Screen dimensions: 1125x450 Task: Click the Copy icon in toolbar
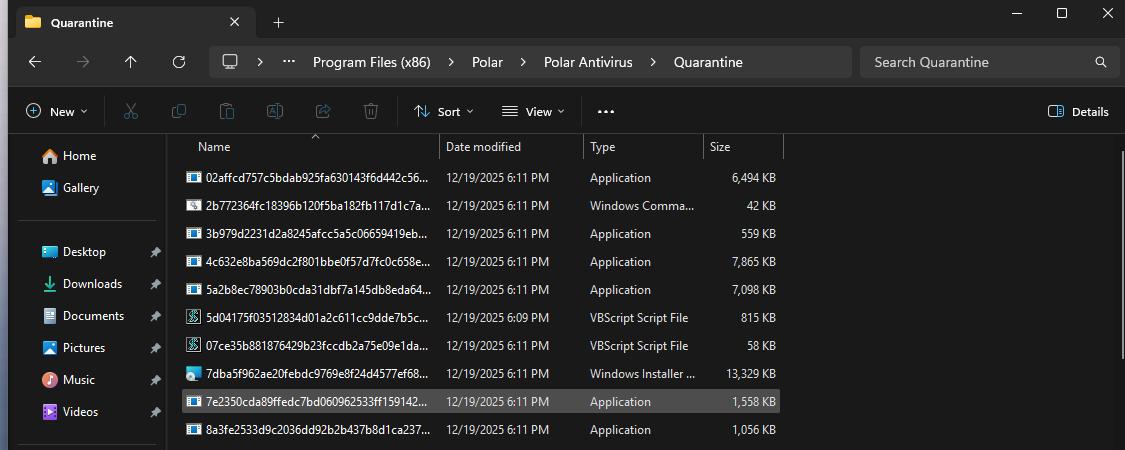(x=179, y=111)
